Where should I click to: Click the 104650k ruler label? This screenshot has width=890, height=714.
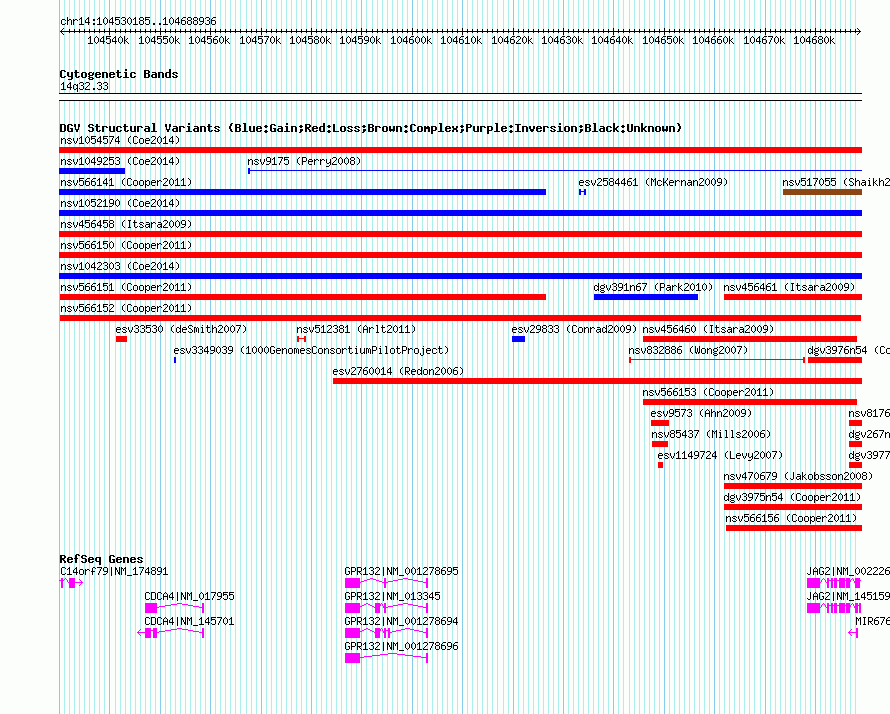click(x=663, y=40)
